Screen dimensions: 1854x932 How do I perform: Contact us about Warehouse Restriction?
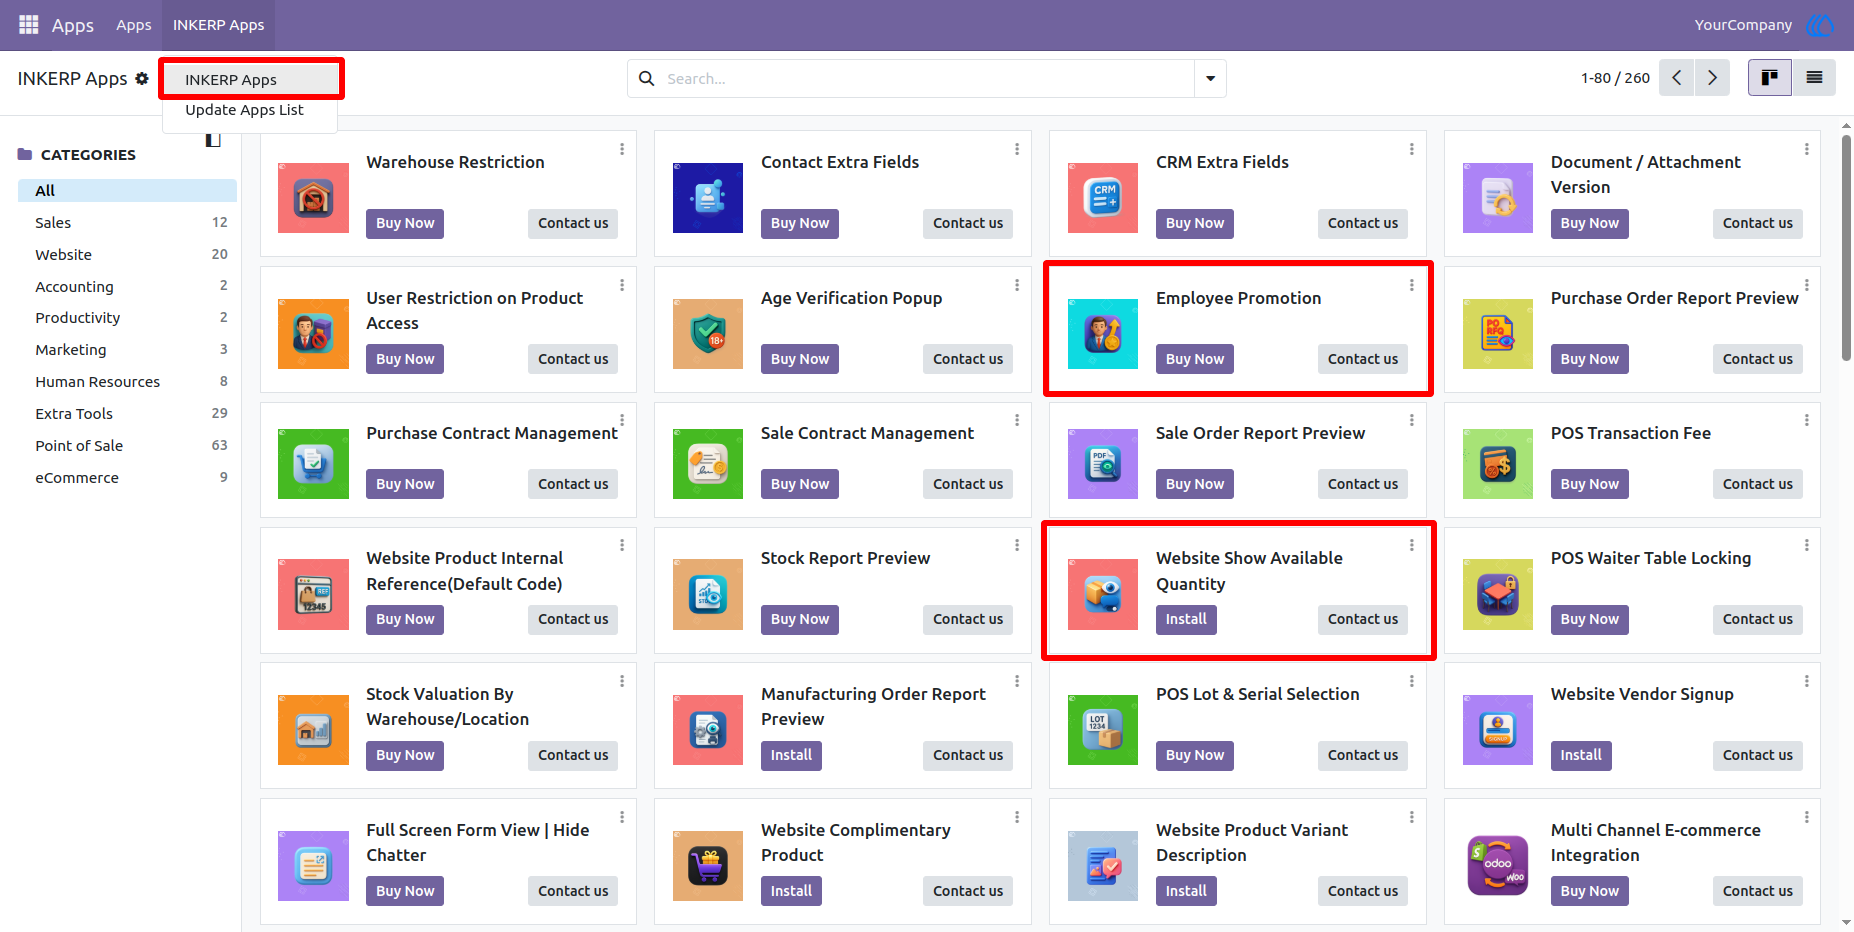[573, 223]
